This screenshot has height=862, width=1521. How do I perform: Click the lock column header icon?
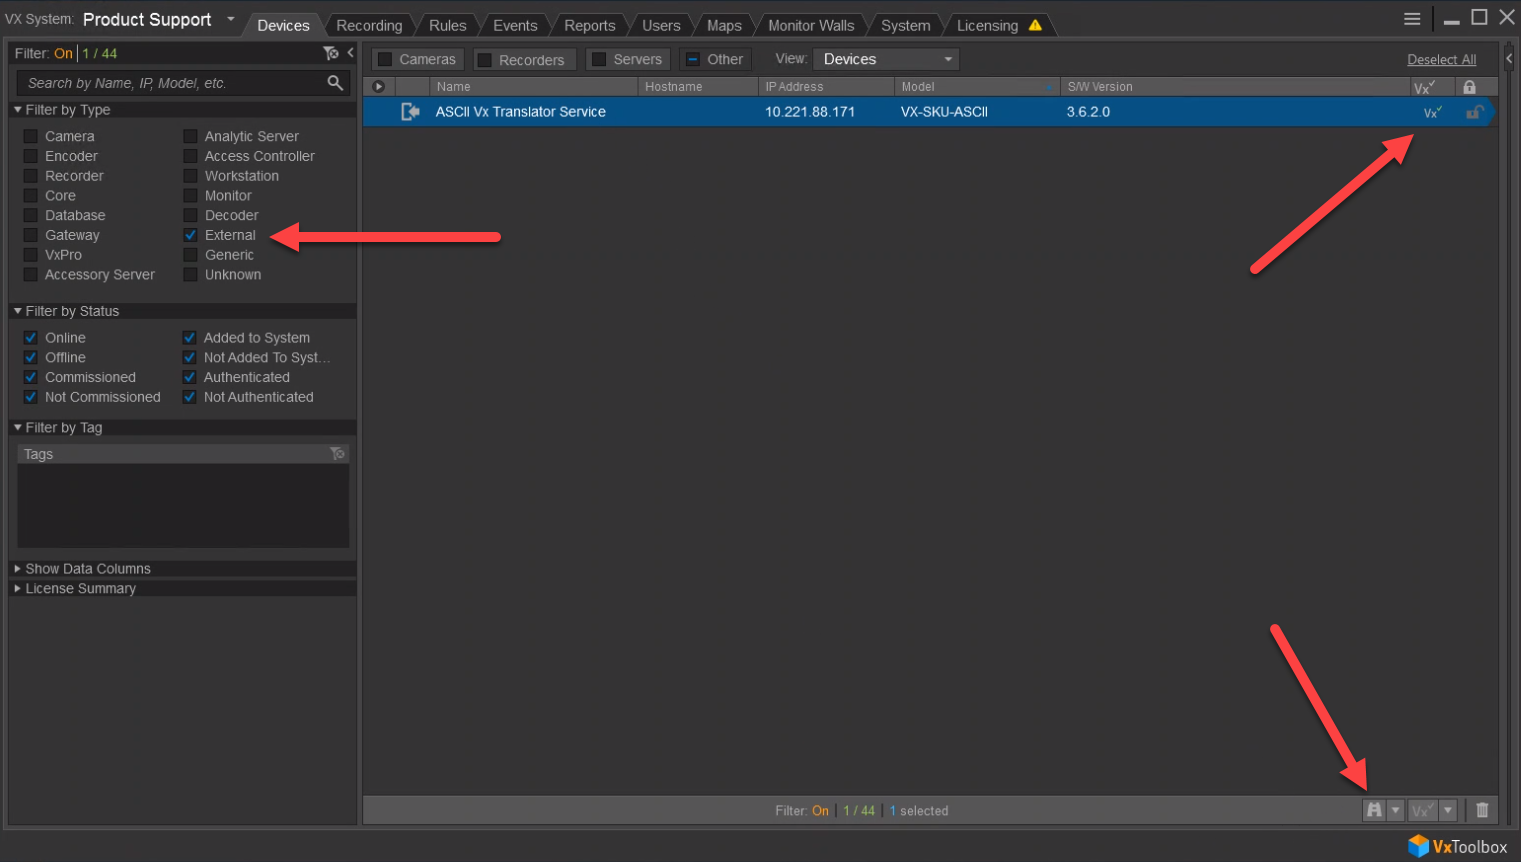click(x=1469, y=87)
